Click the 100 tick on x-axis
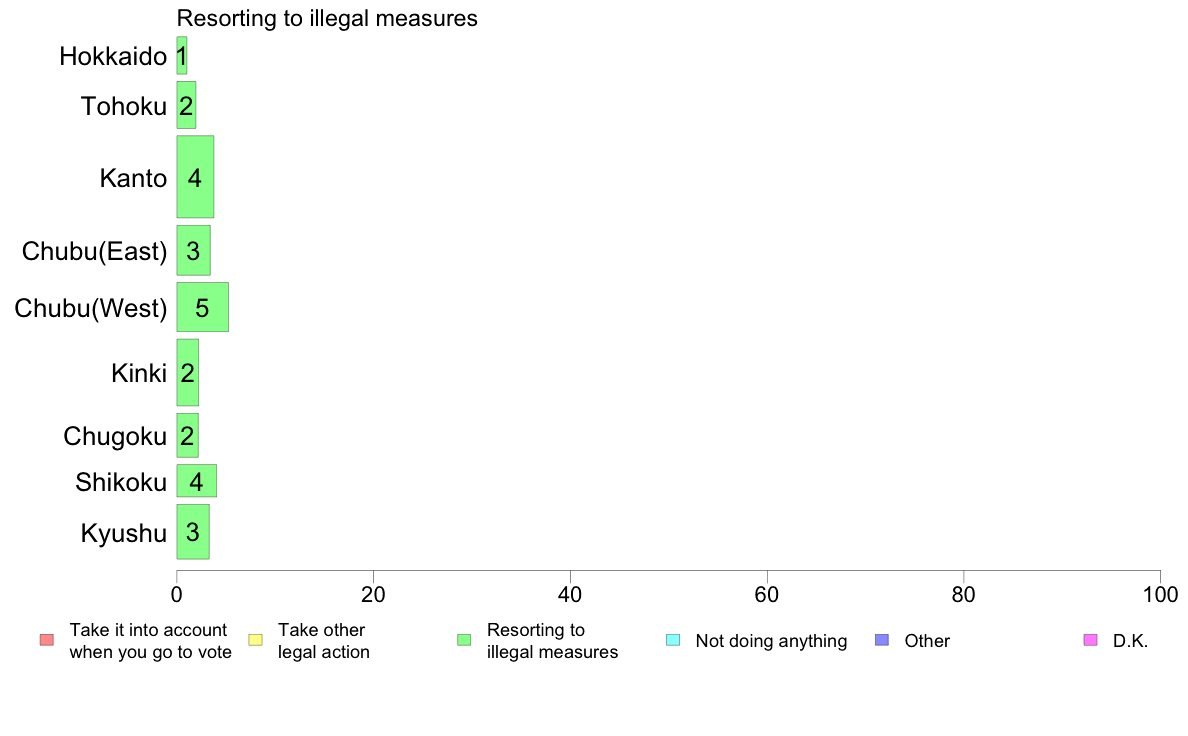 coord(1160,595)
